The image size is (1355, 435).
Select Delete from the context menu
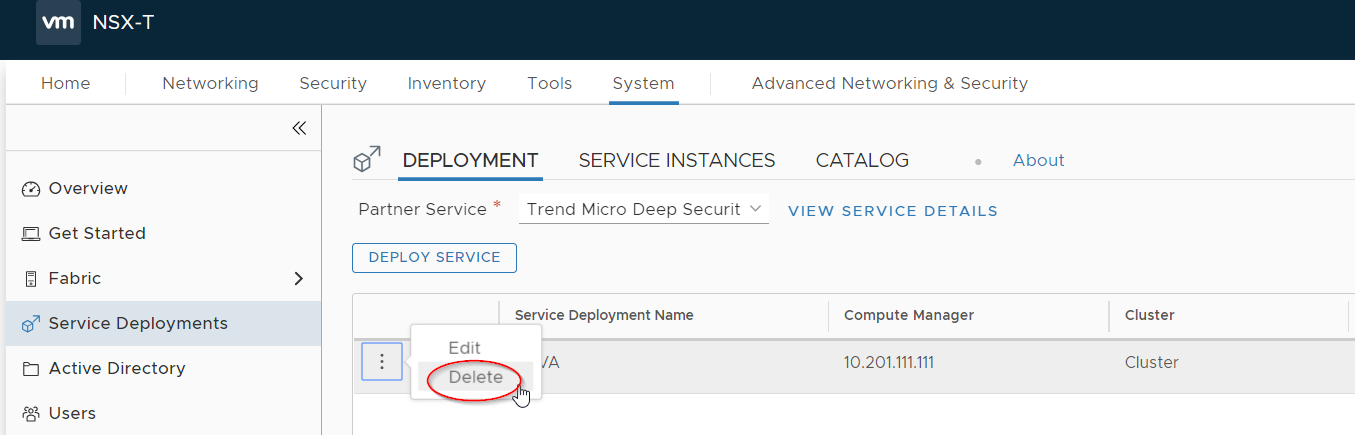point(475,378)
